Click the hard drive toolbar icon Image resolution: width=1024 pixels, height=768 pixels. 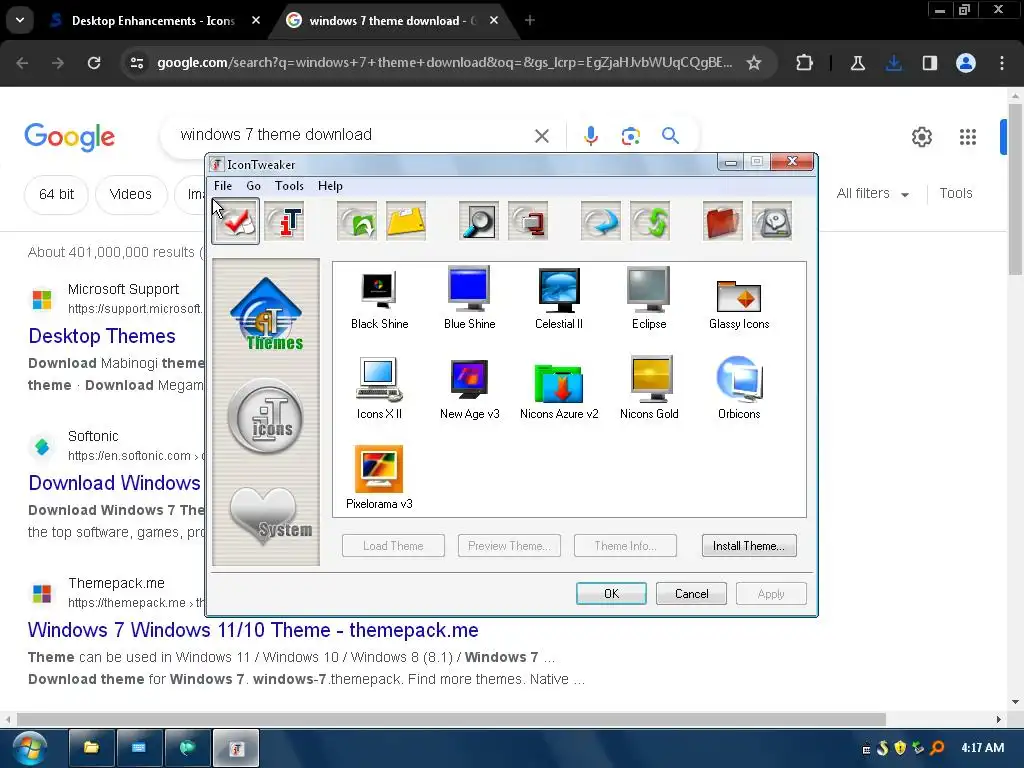pos(772,221)
